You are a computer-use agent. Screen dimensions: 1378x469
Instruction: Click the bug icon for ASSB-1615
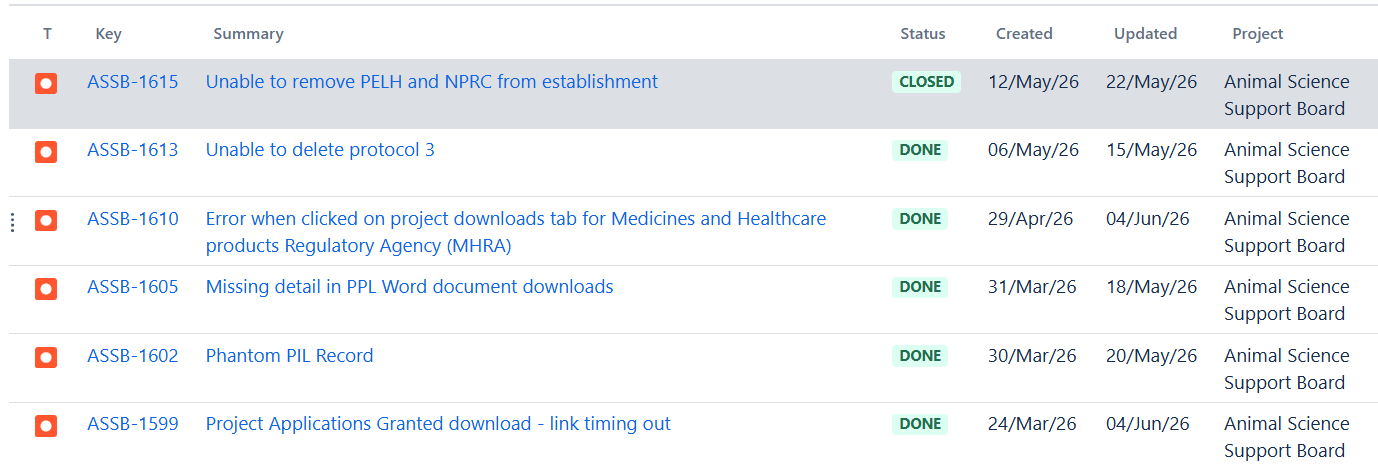click(x=46, y=83)
